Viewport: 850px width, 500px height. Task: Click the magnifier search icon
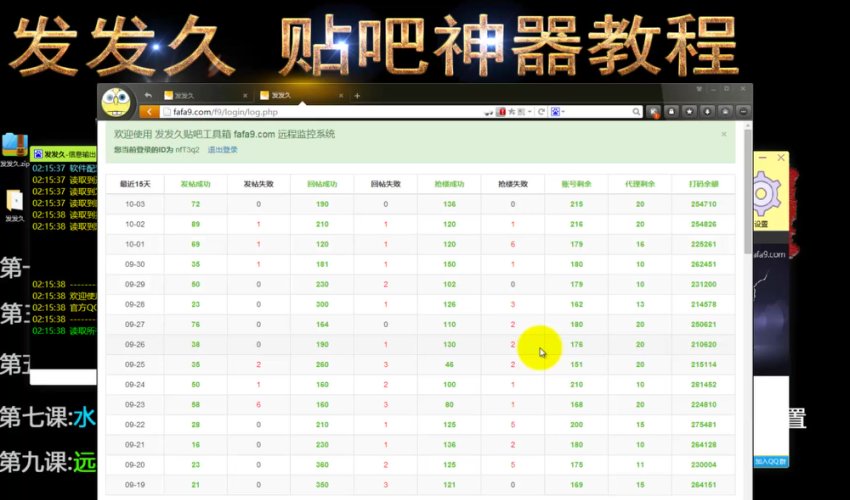click(x=636, y=112)
